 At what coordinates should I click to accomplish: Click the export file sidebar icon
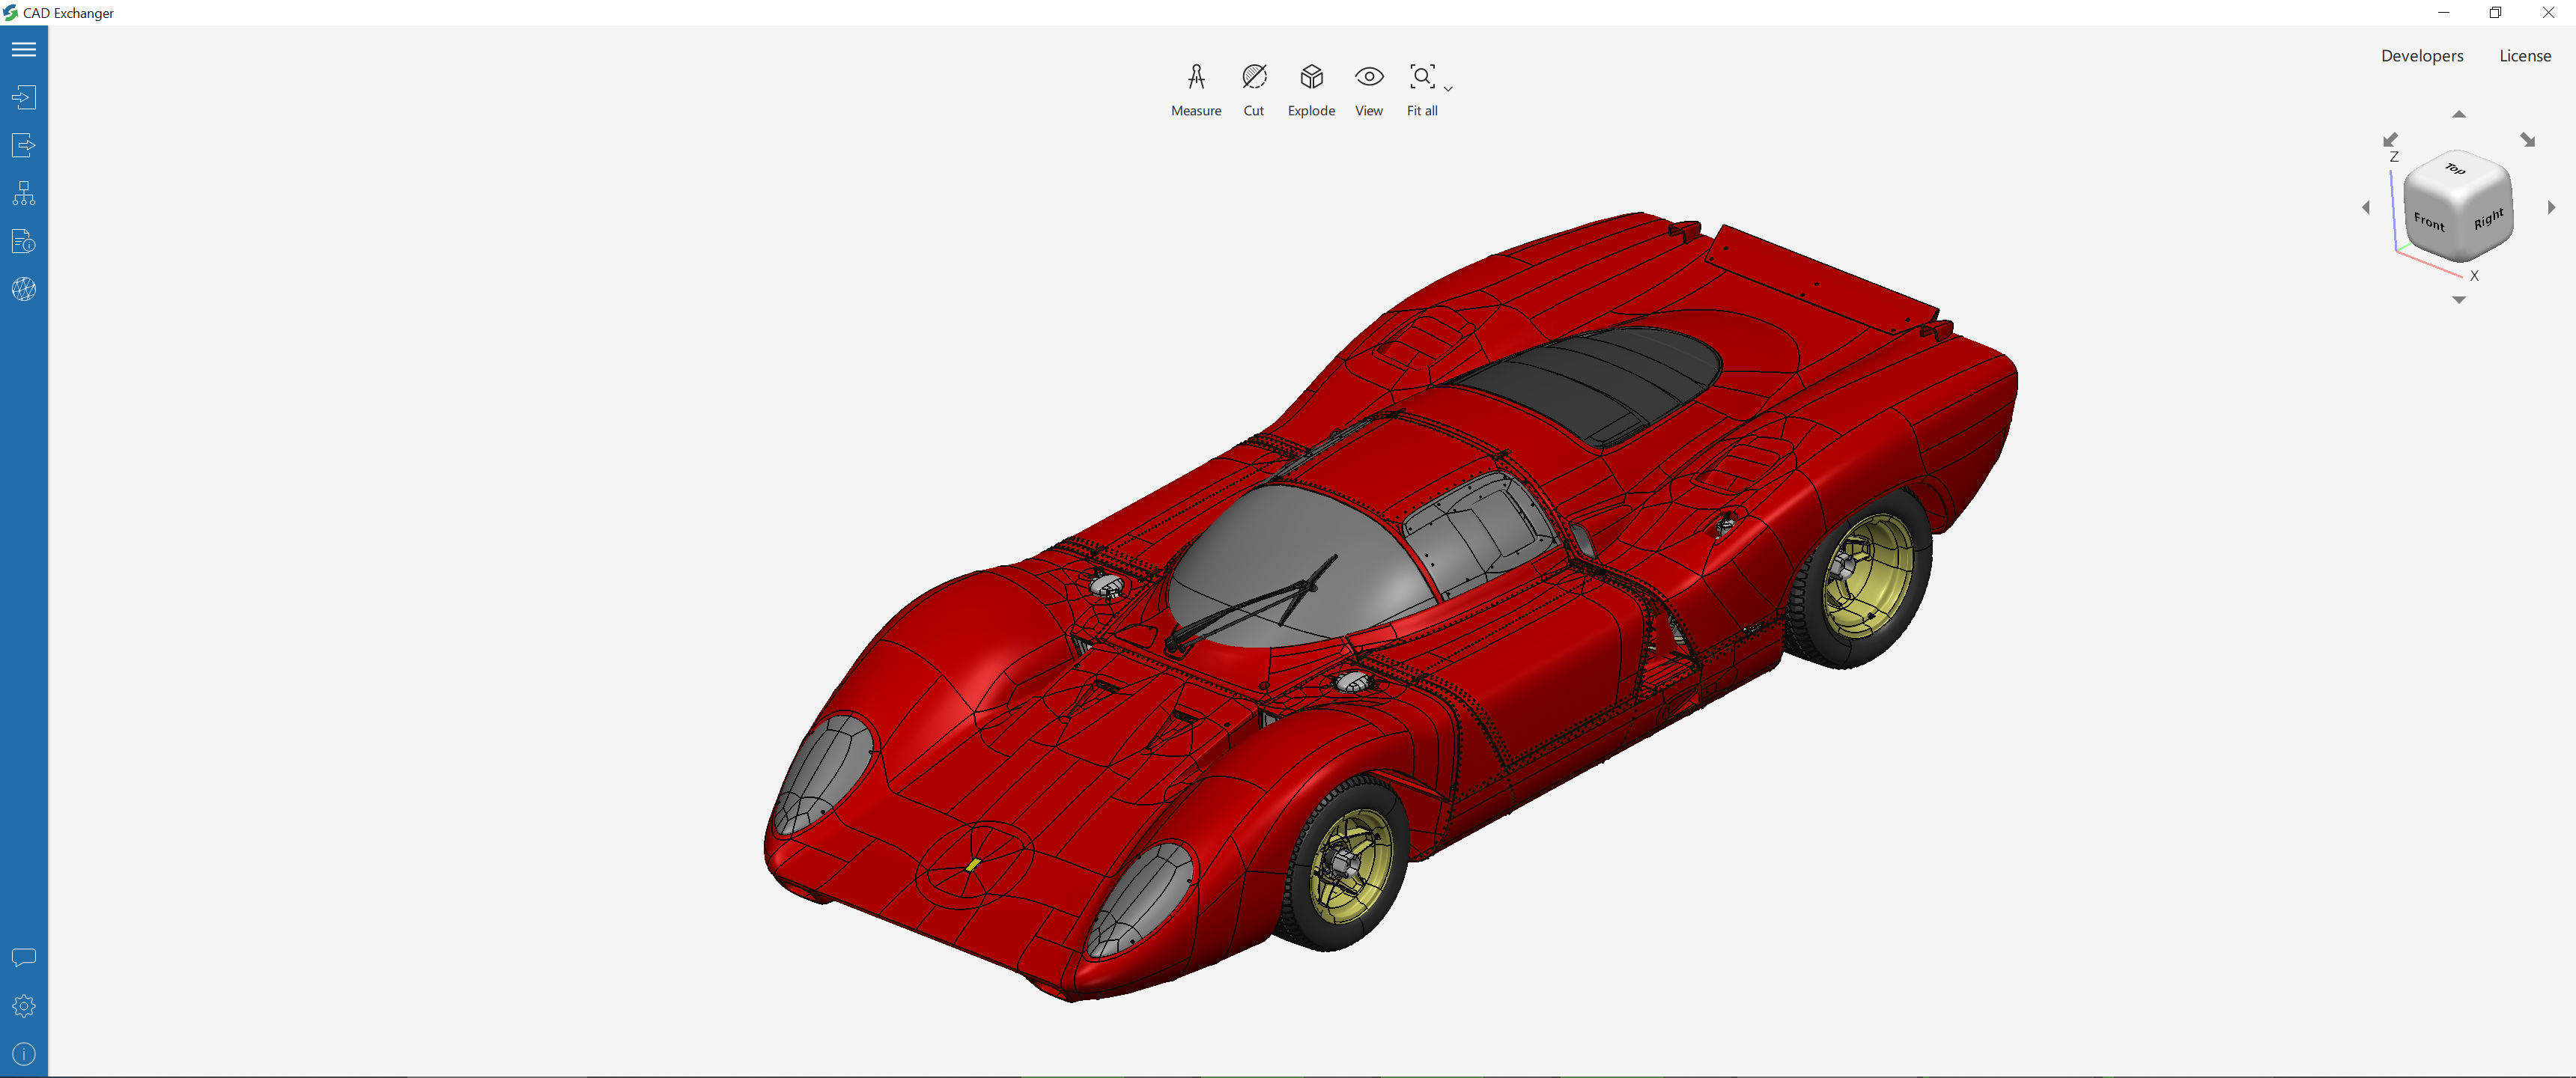tap(24, 145)
